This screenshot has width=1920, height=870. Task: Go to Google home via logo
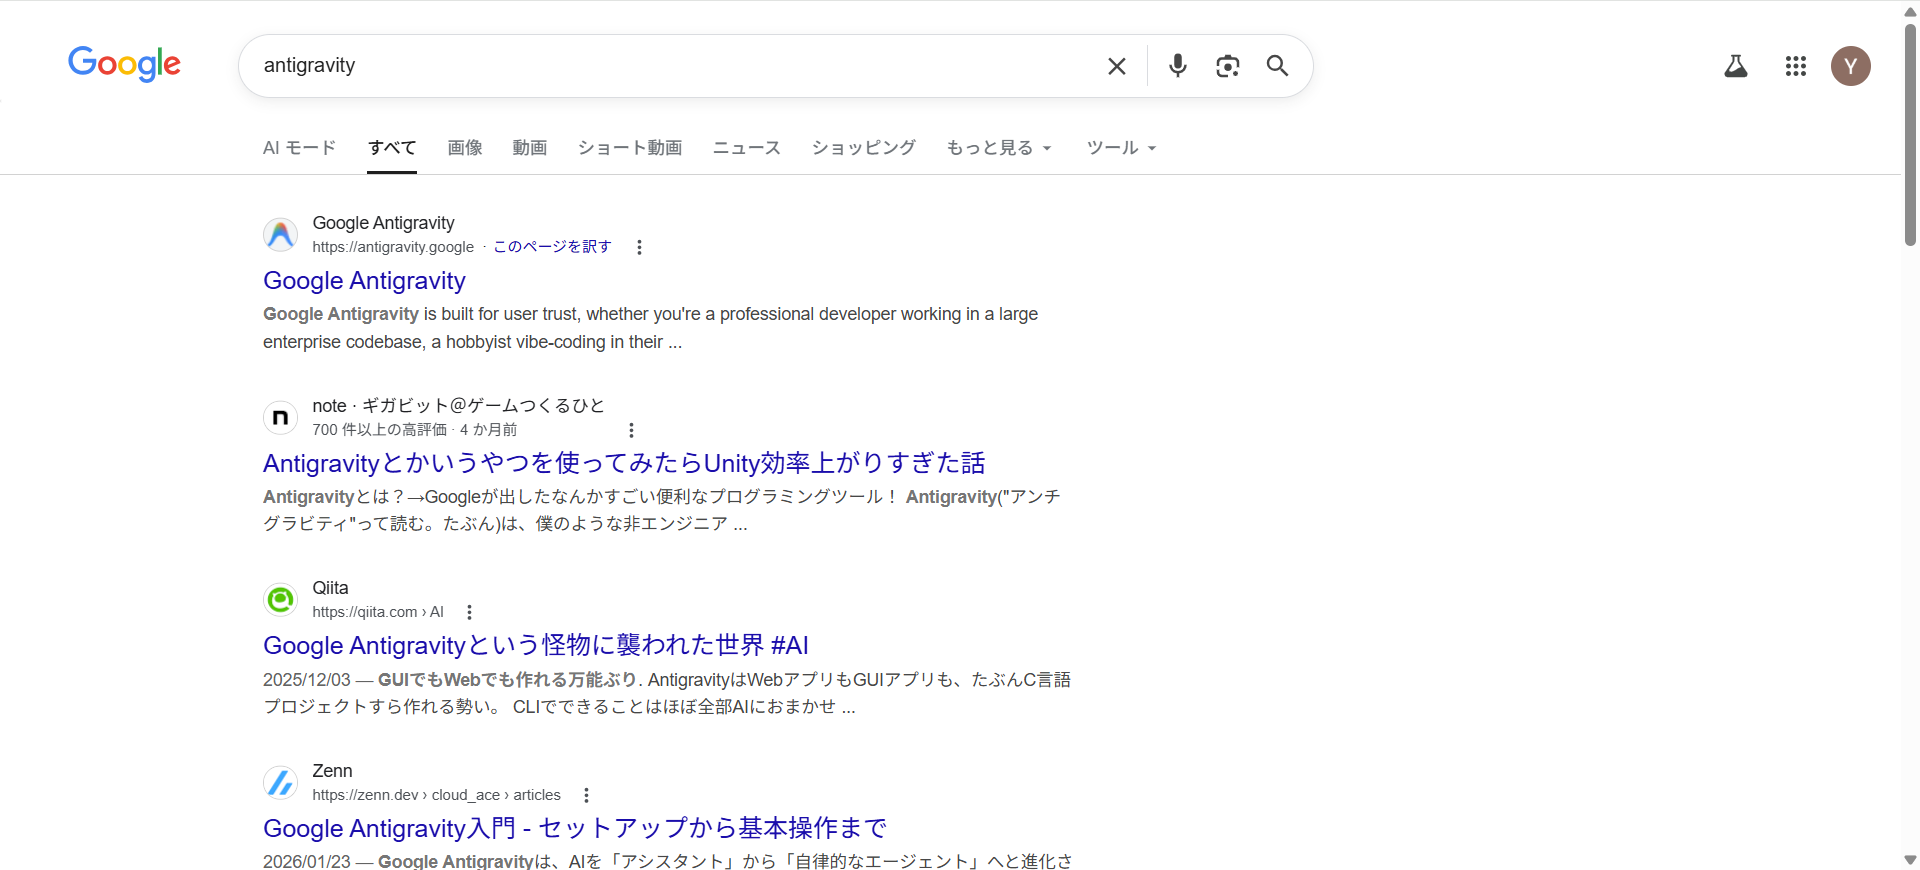(124, 64)
